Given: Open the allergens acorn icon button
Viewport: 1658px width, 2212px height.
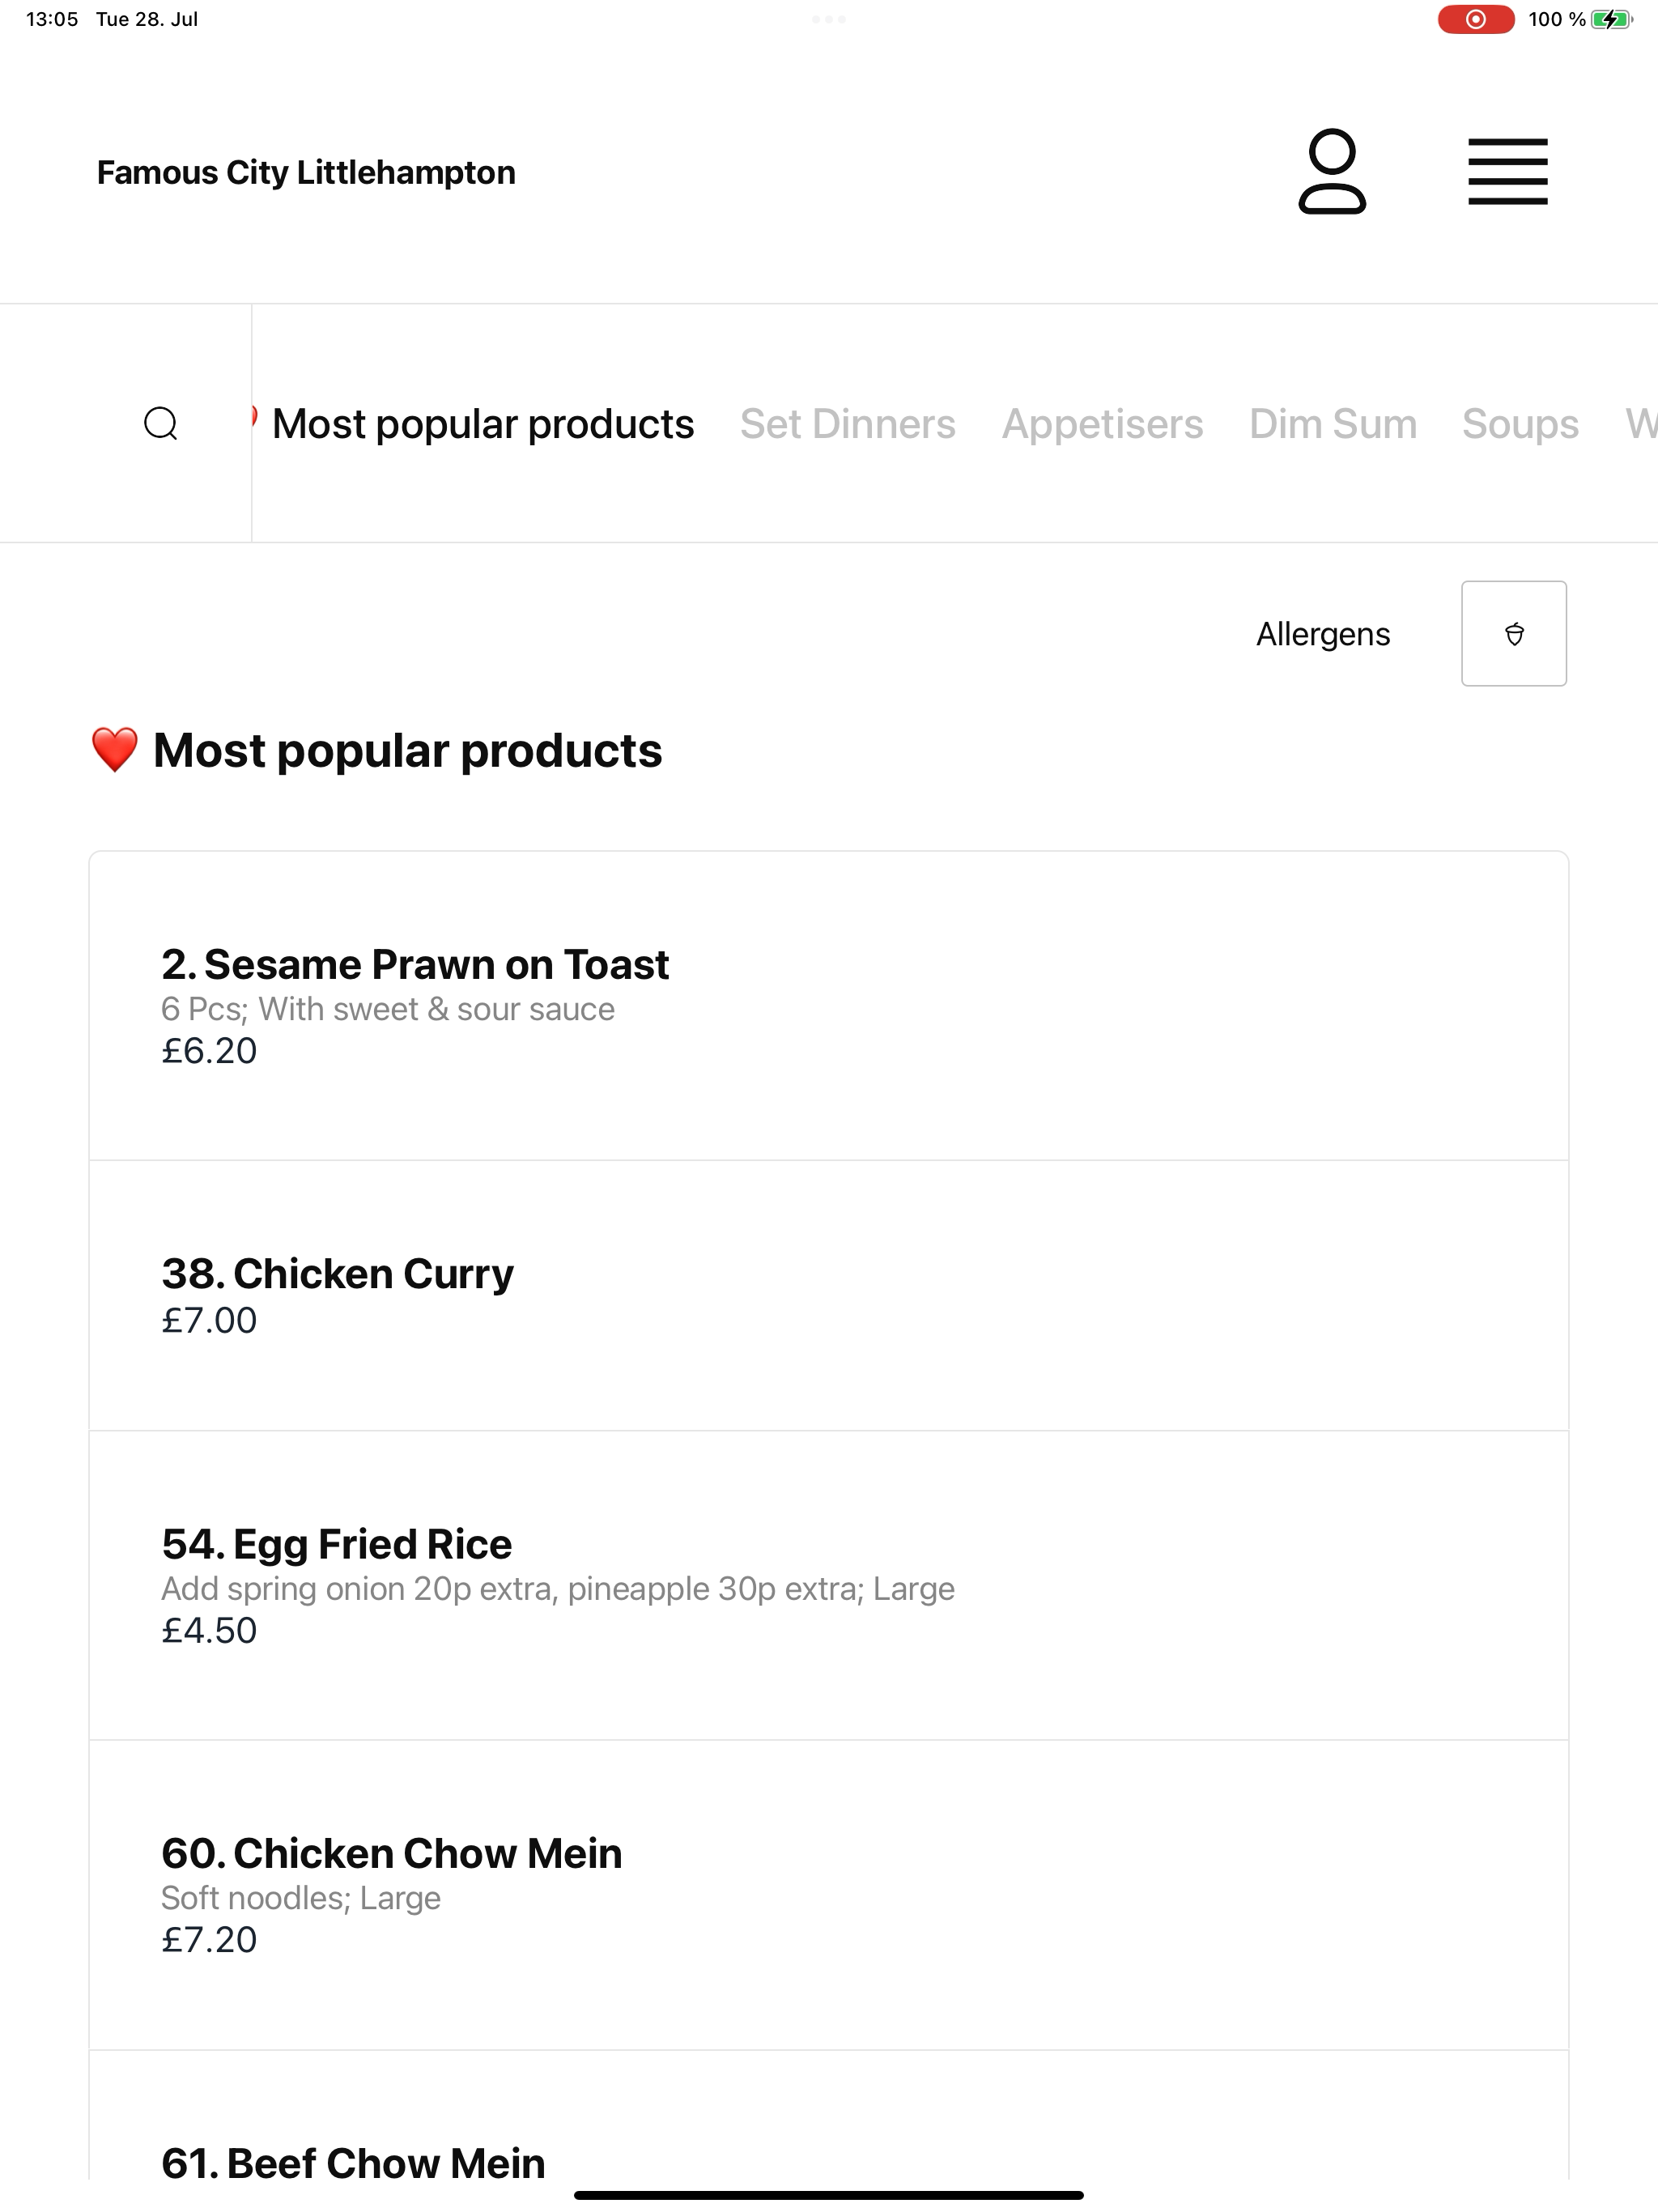Looking at the screenshot, I should pyautogui.click(x=1513, y=633).
